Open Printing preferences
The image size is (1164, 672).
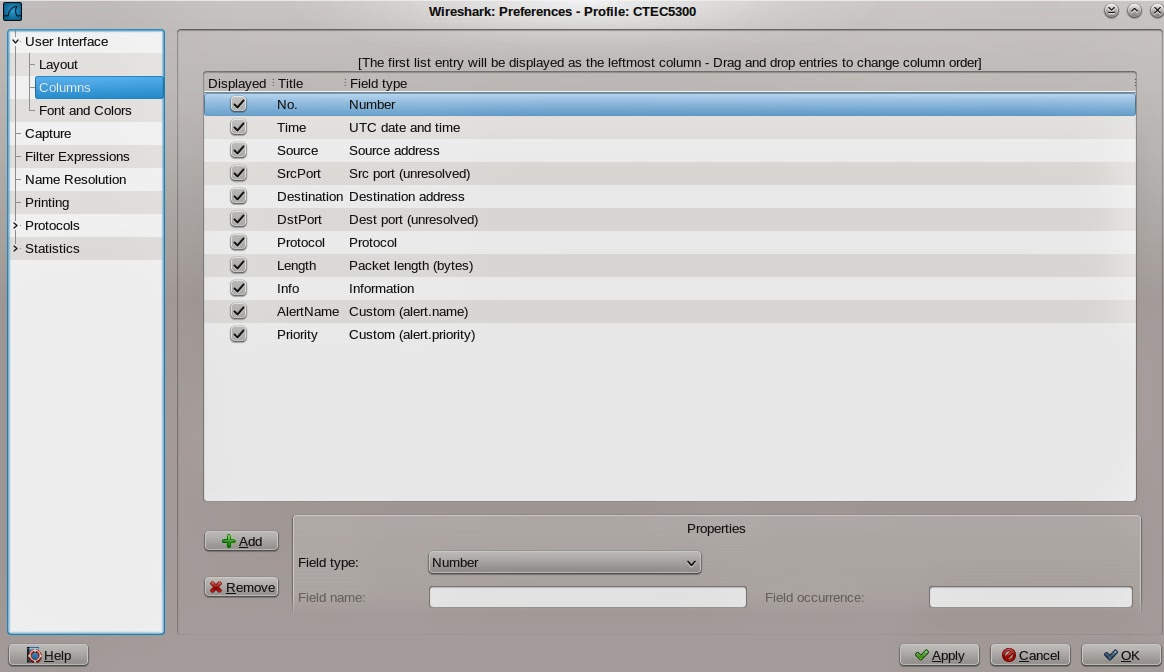coord(47,203)
